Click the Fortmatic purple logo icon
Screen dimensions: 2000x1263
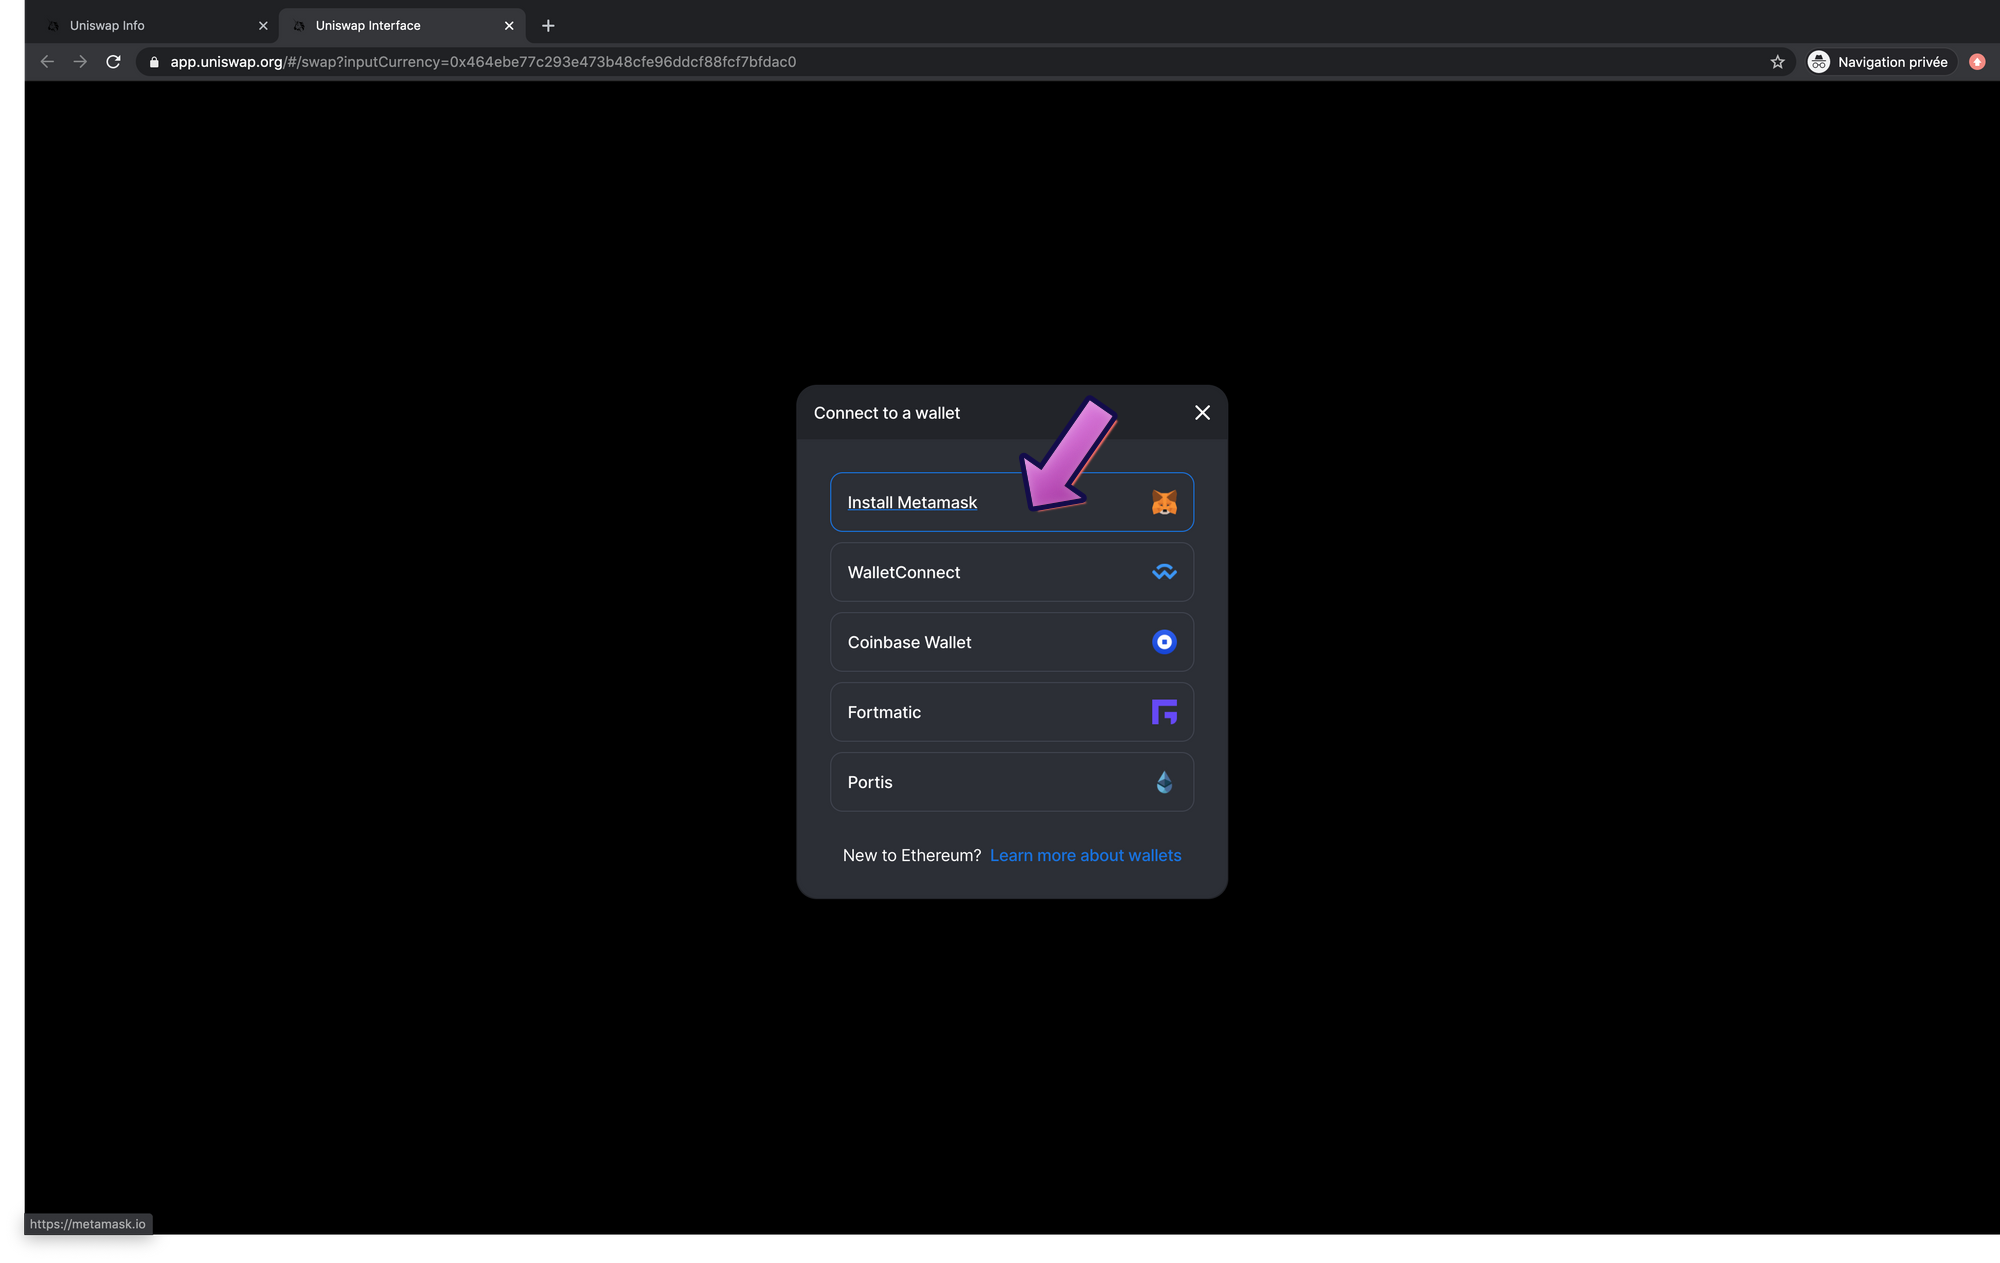1164,712
